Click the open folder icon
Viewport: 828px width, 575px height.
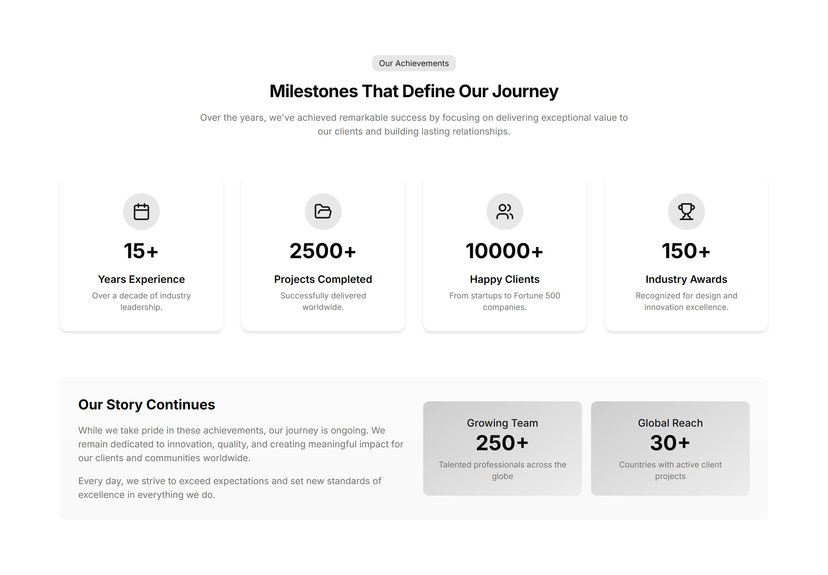point(323,212)
